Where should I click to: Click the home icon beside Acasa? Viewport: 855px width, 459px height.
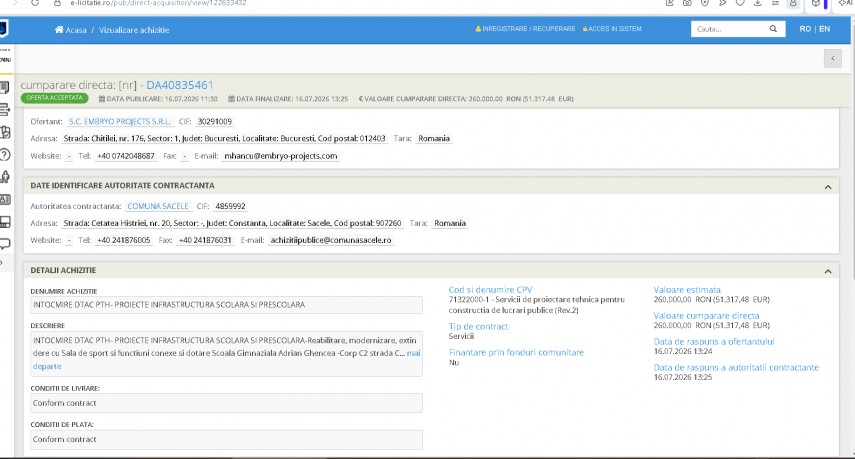(x=59, y=29)
